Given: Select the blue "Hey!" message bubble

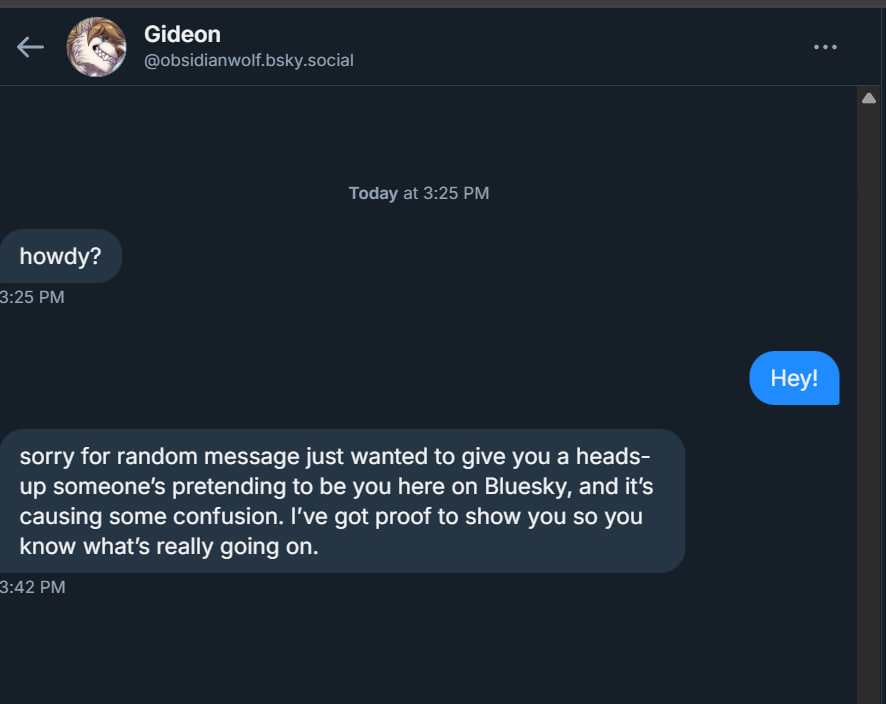Looking at the screenshot, I should pyautogui.click(x=794, y=378).
